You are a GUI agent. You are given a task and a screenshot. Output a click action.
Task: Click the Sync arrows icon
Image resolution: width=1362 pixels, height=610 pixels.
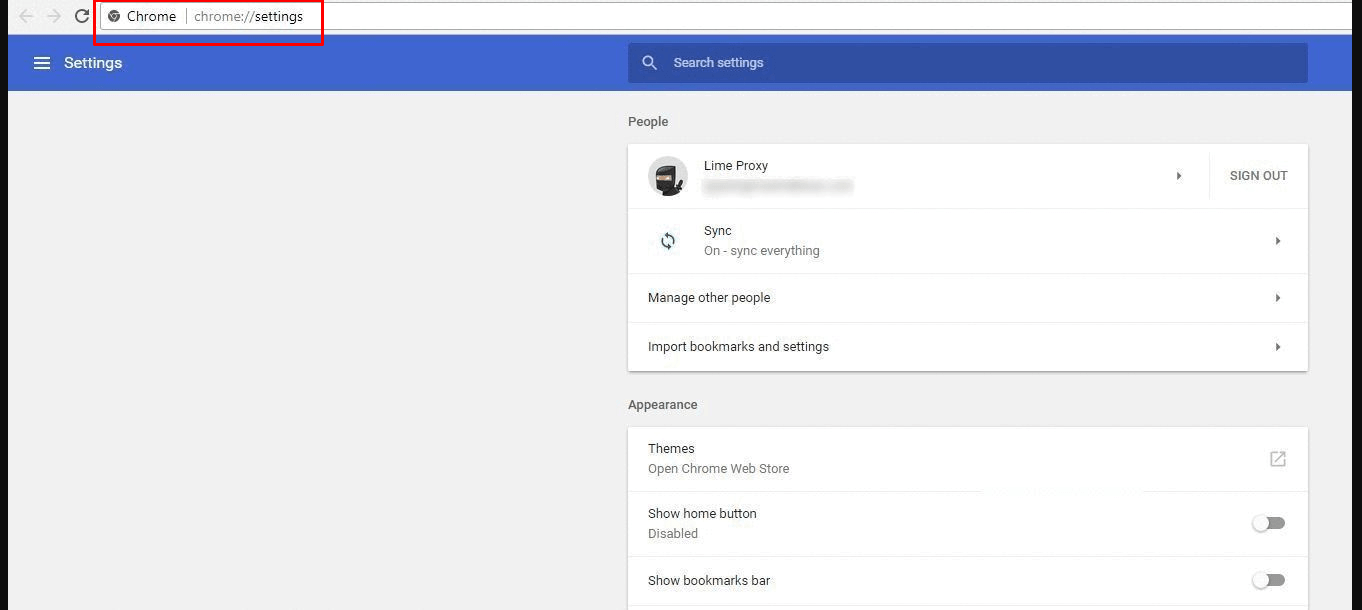point(667,241)
